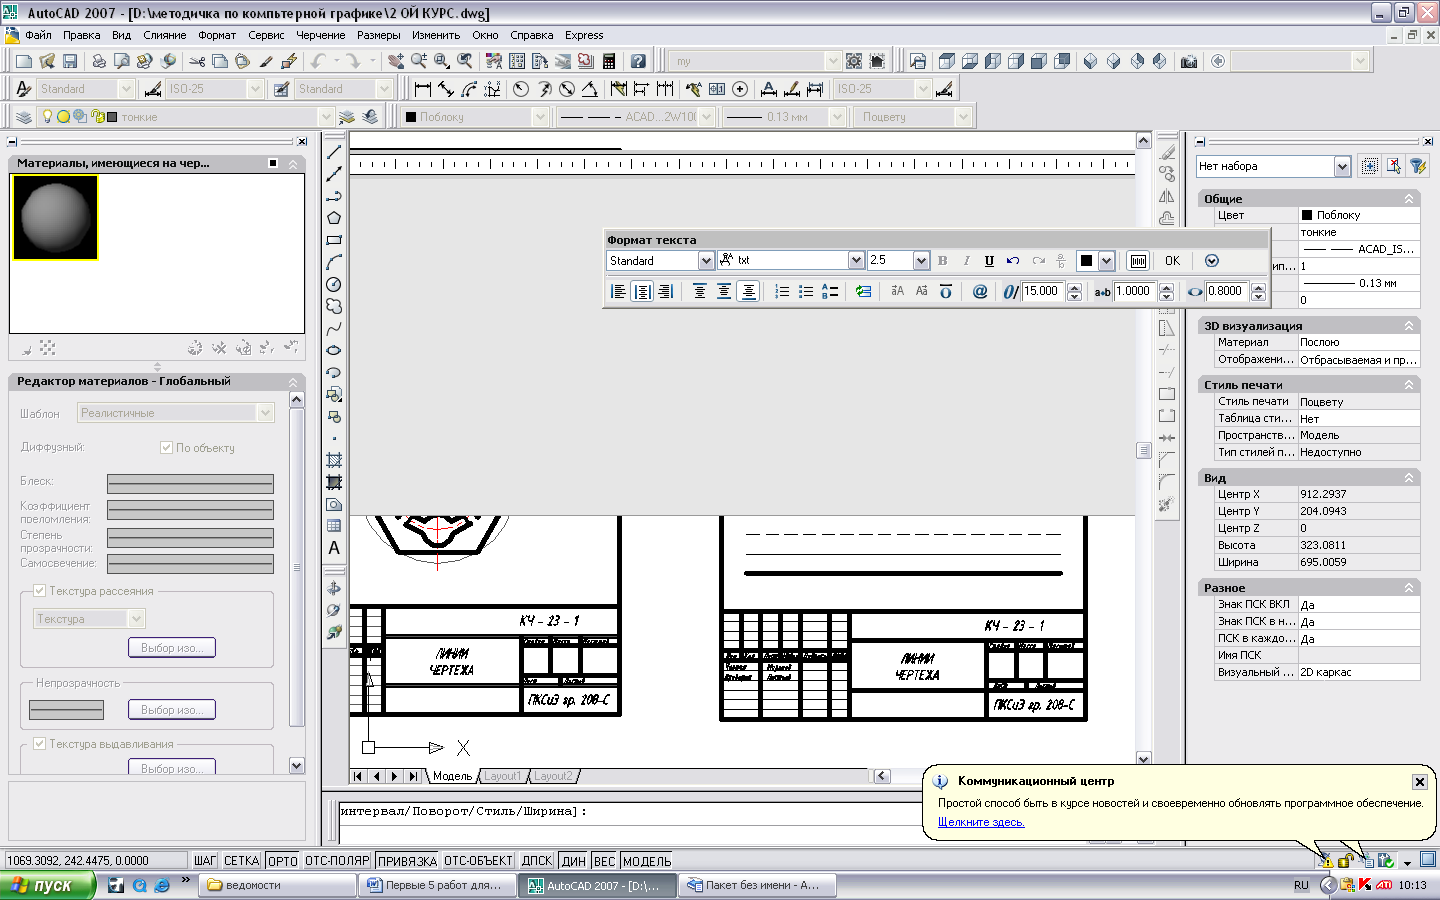Screen dimensions: 1440x900
Task: Switch to the Модель tab
Action: click(x=452, y=776)
